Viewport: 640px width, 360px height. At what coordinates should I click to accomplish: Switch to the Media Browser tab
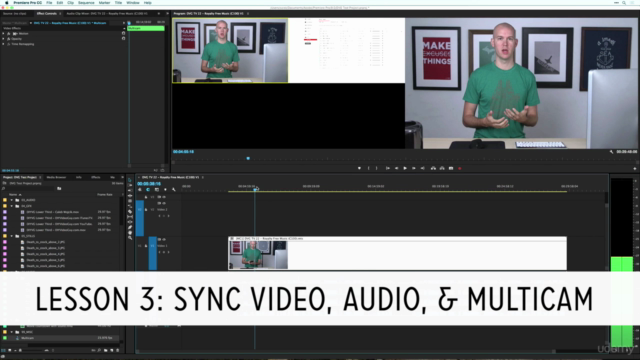click(56, 177)
